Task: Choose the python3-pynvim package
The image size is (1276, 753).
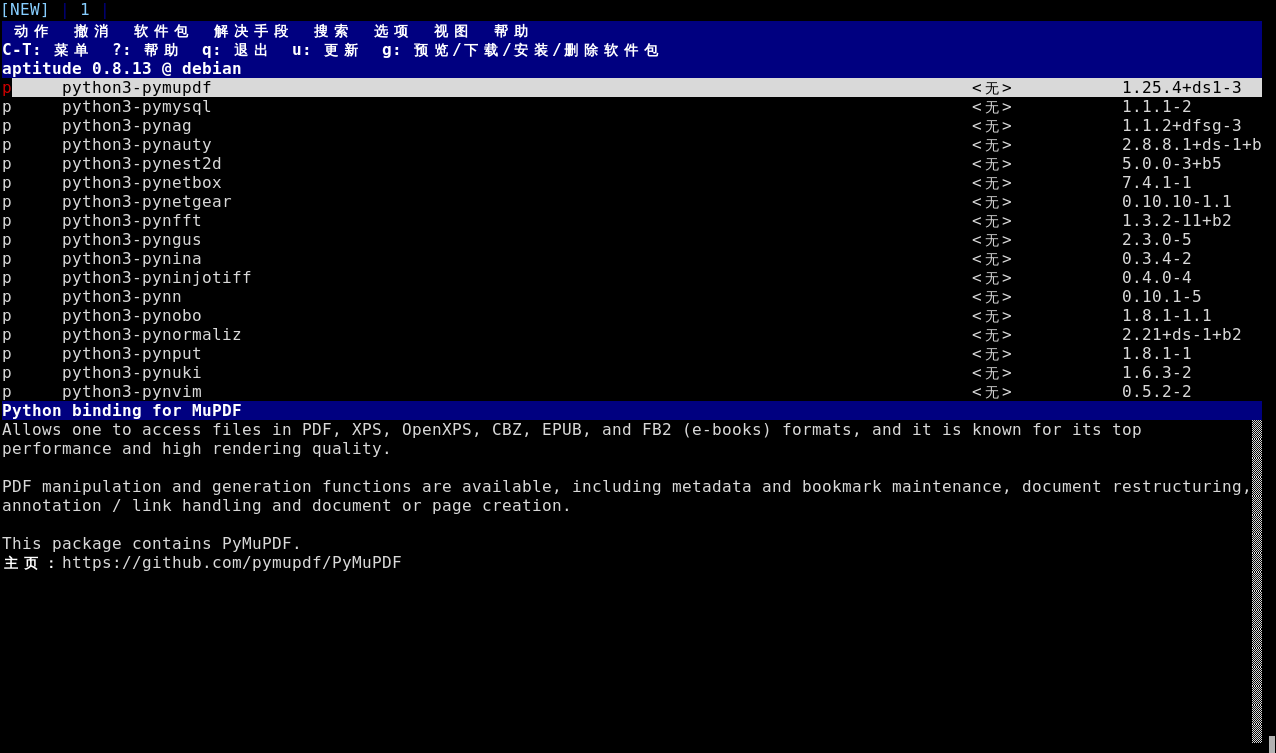Action: (131, 392)
